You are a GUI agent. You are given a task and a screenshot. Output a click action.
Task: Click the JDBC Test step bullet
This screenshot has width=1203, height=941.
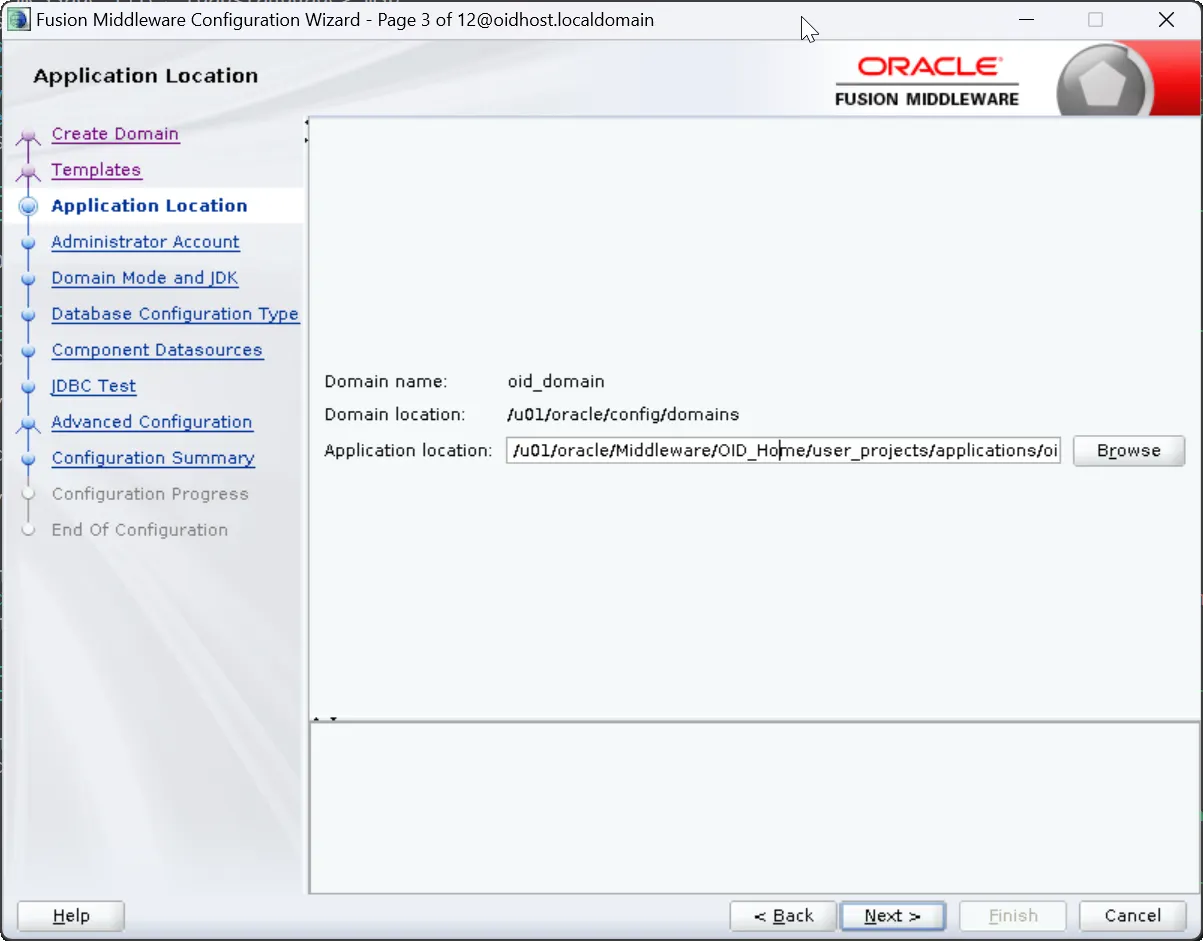point(28,388)
